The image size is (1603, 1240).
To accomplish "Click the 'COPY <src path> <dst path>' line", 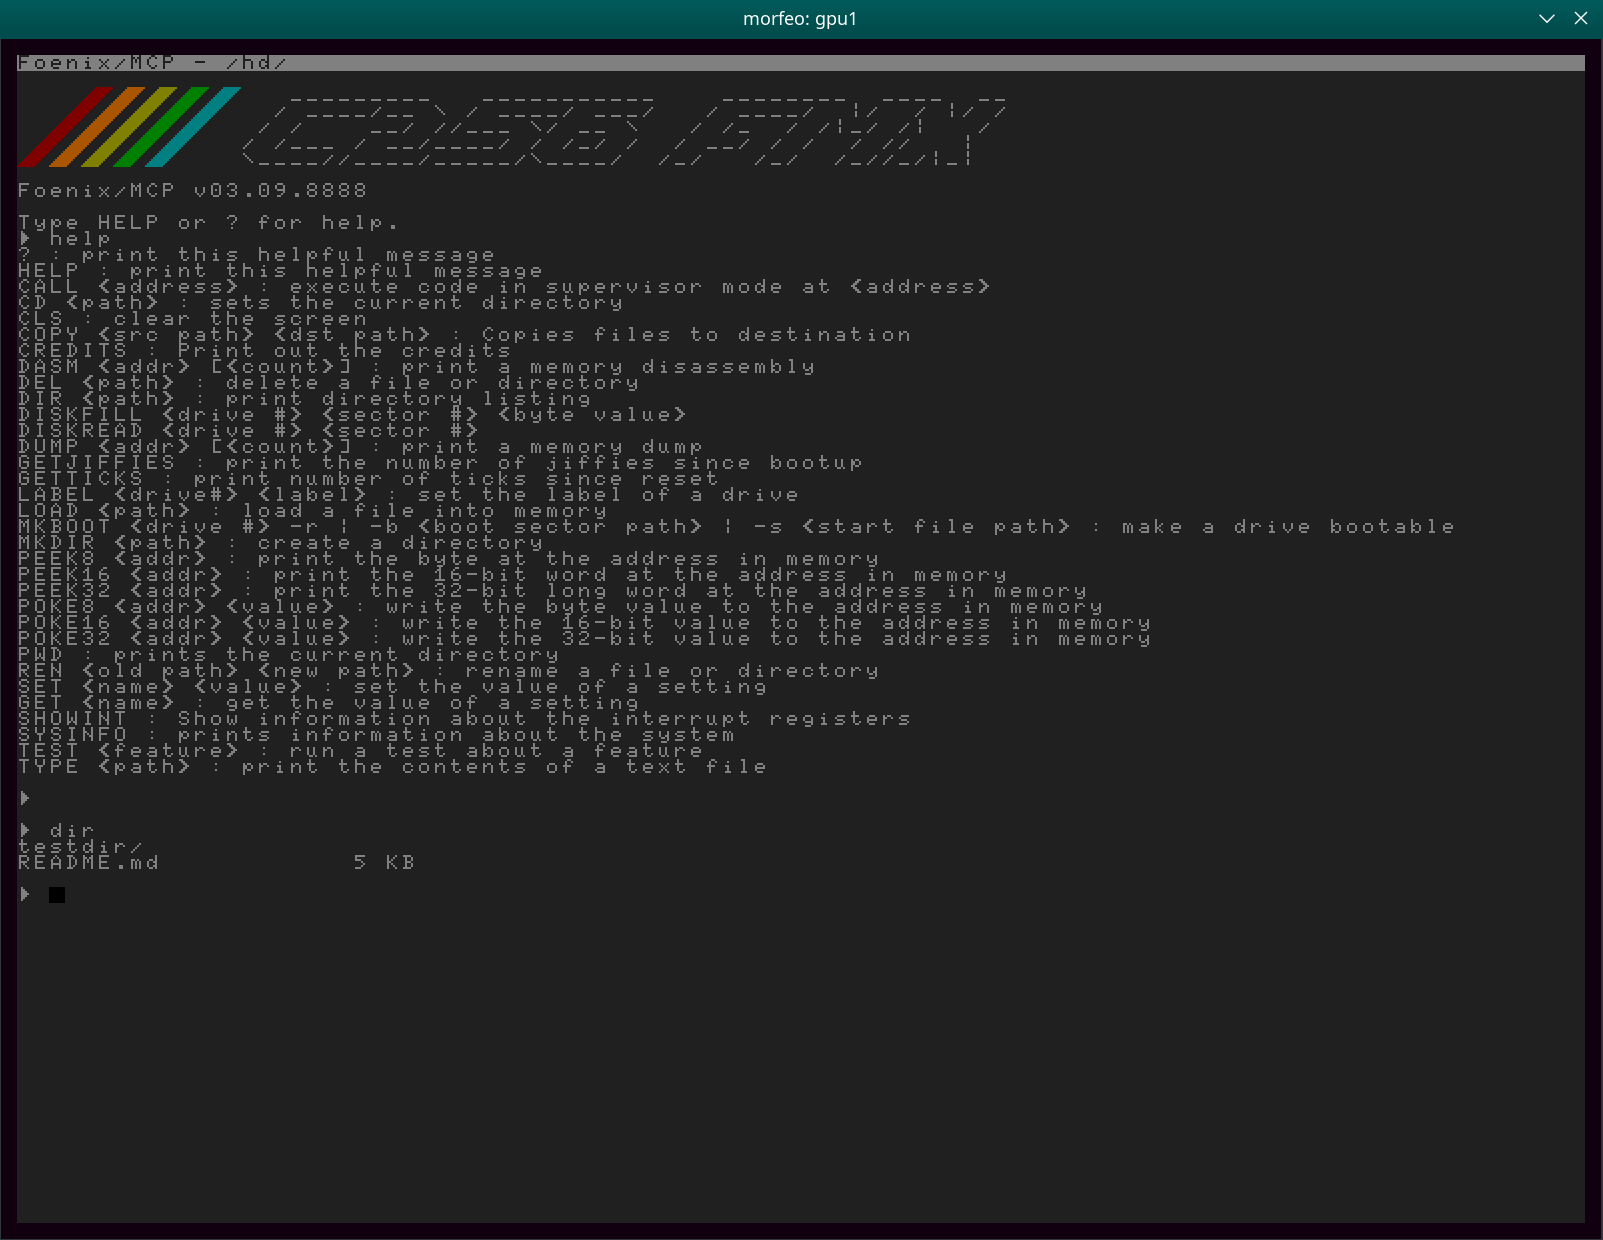I will tap(465, 334).
